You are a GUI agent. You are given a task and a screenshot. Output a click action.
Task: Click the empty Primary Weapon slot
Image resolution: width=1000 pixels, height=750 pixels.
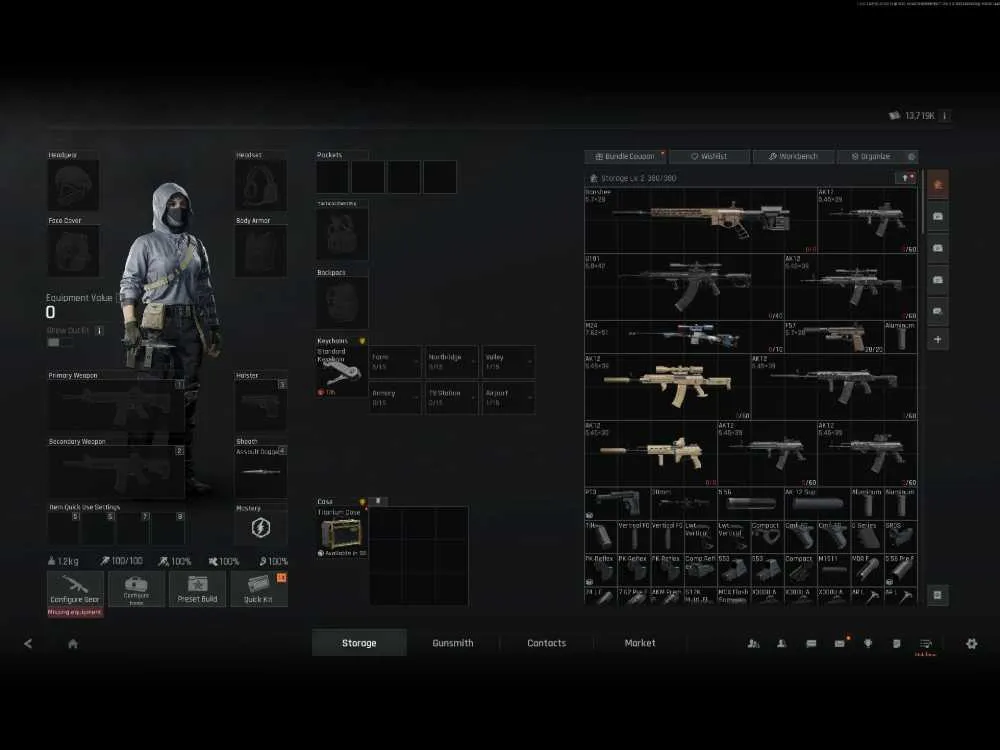click(116, 405)
